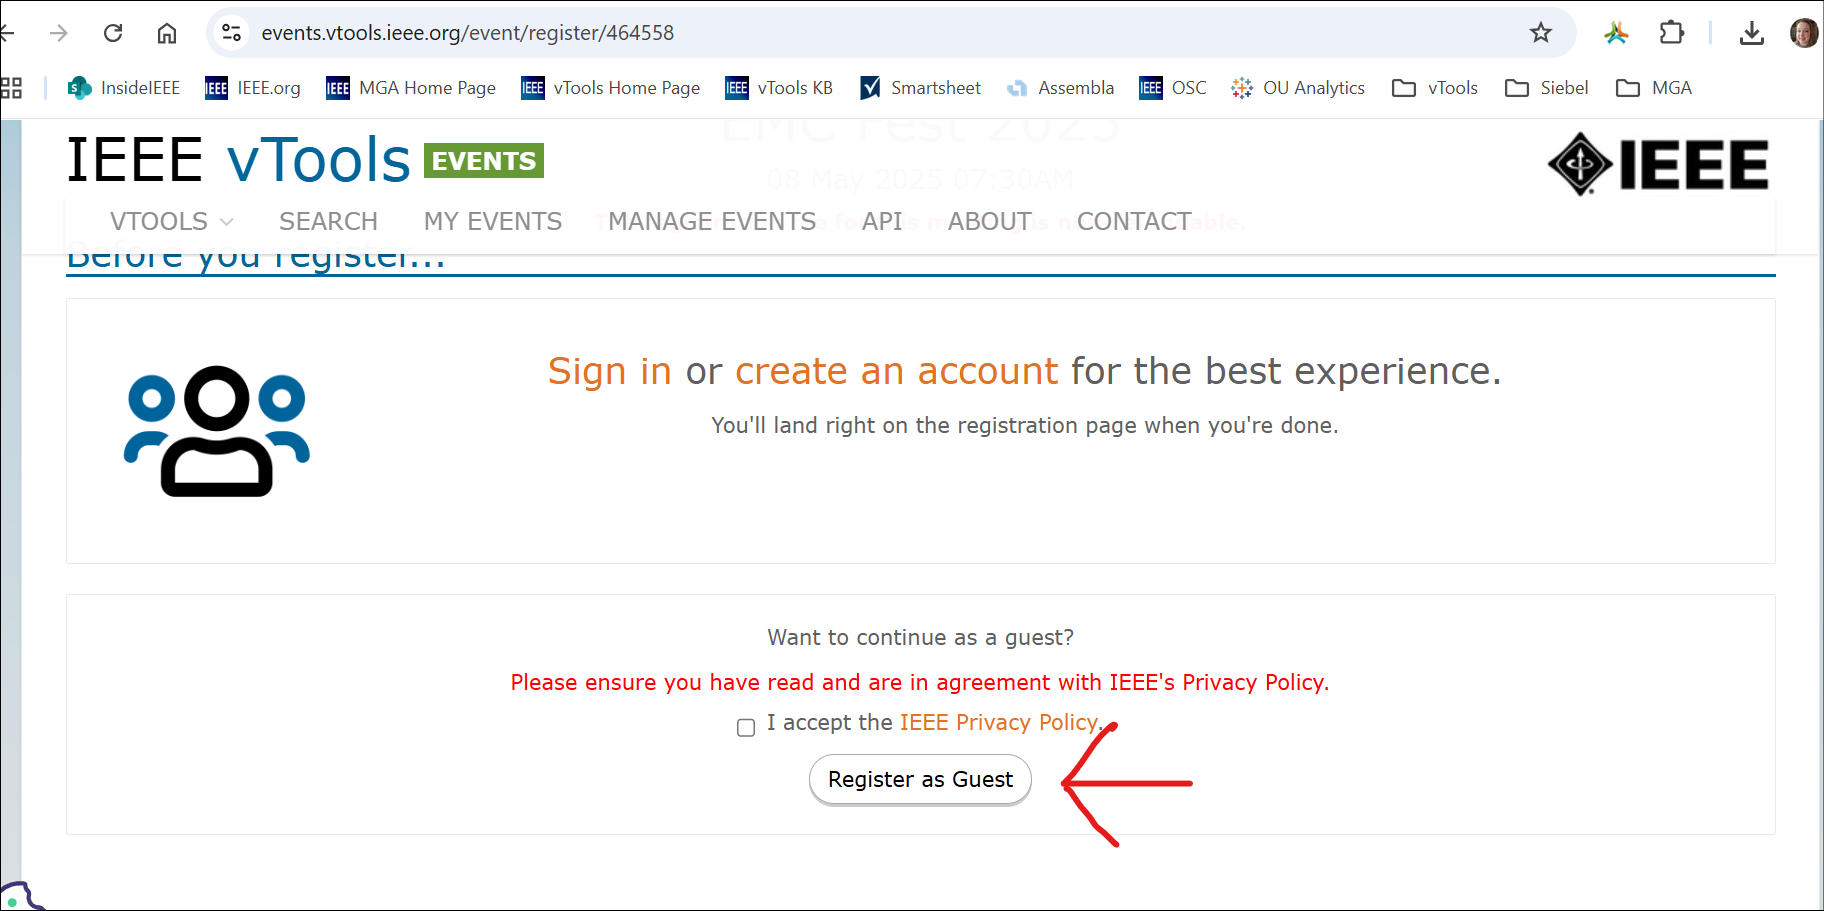1824x911 pixels.
Task: Bookmark this page with star icon
Action: [1541, 33]
